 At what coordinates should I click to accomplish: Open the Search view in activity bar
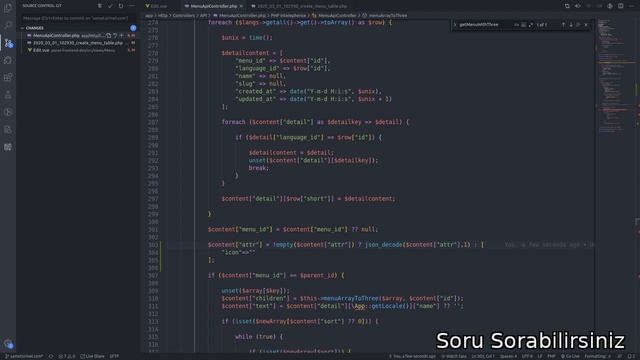tap(8, 25)
